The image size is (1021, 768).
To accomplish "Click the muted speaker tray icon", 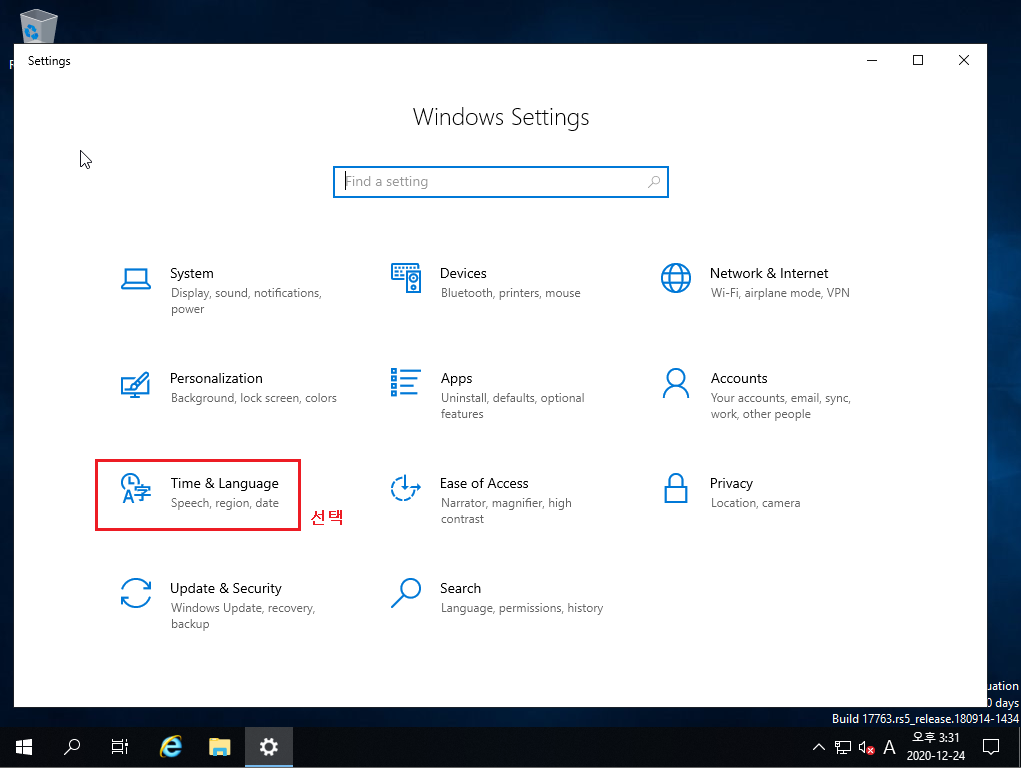I will pyautogui.click(x=866, y=748).
